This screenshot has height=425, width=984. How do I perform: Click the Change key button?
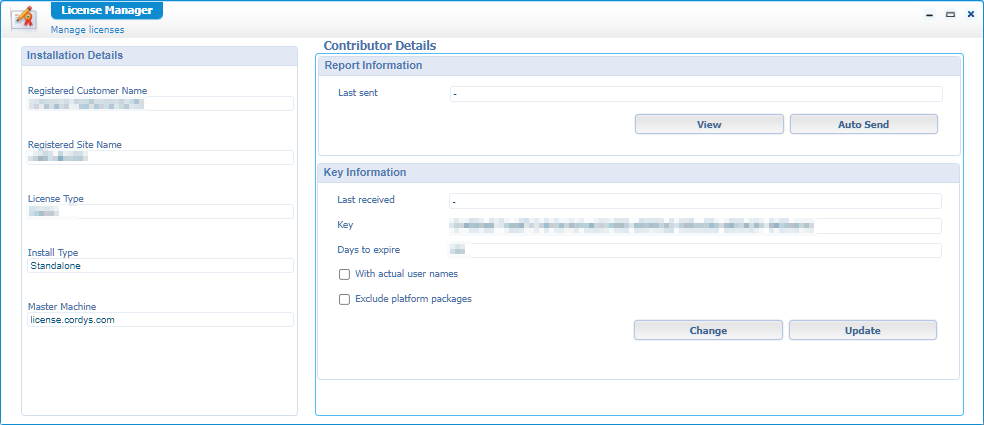coord(708,330)
